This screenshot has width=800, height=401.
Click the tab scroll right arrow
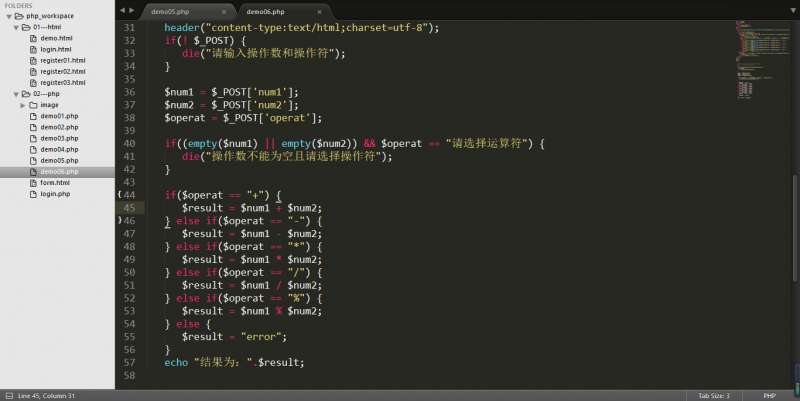click(133, 10)
